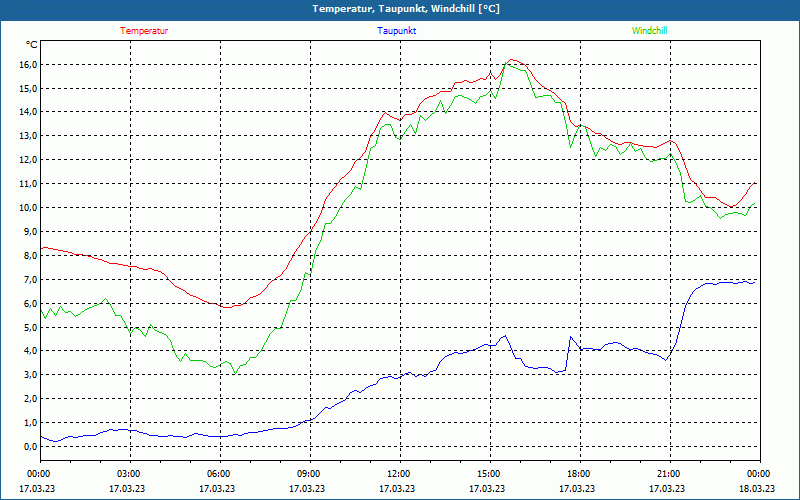Click the 21:00 time axis label
The width and height of the screenshot is (800, 500).
point(668,474)
